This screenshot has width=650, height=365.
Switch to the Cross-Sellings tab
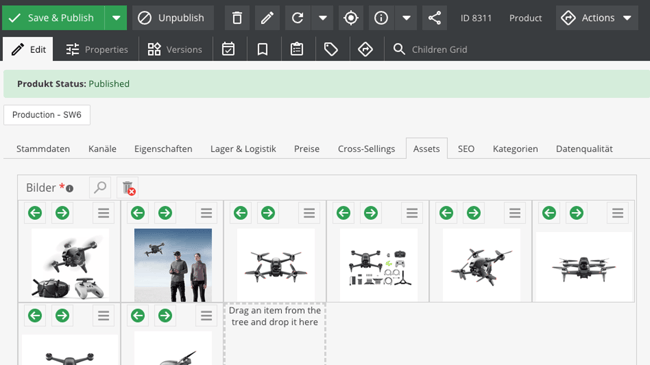[x=366, y=149]
